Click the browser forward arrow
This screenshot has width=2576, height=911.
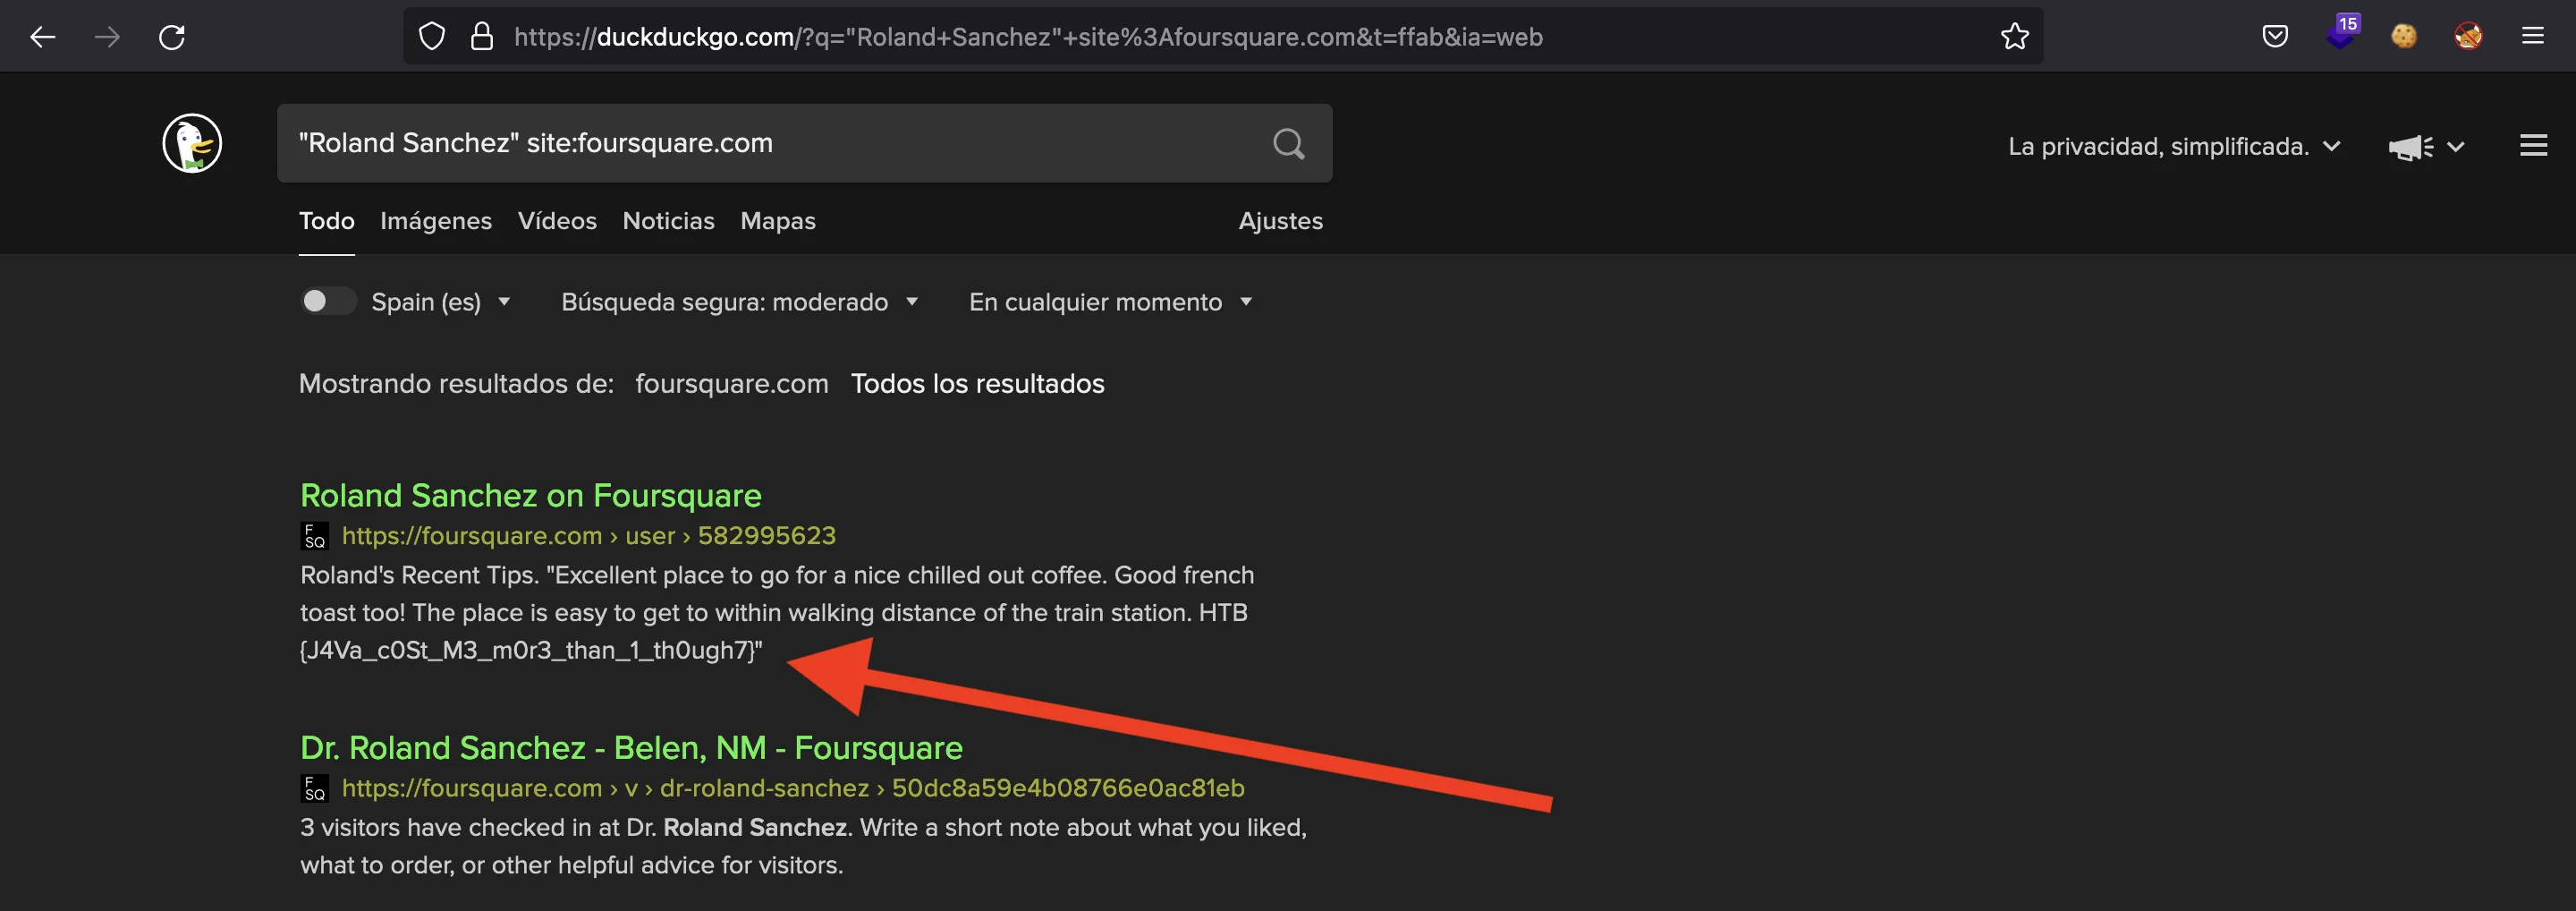click(107, 37)
